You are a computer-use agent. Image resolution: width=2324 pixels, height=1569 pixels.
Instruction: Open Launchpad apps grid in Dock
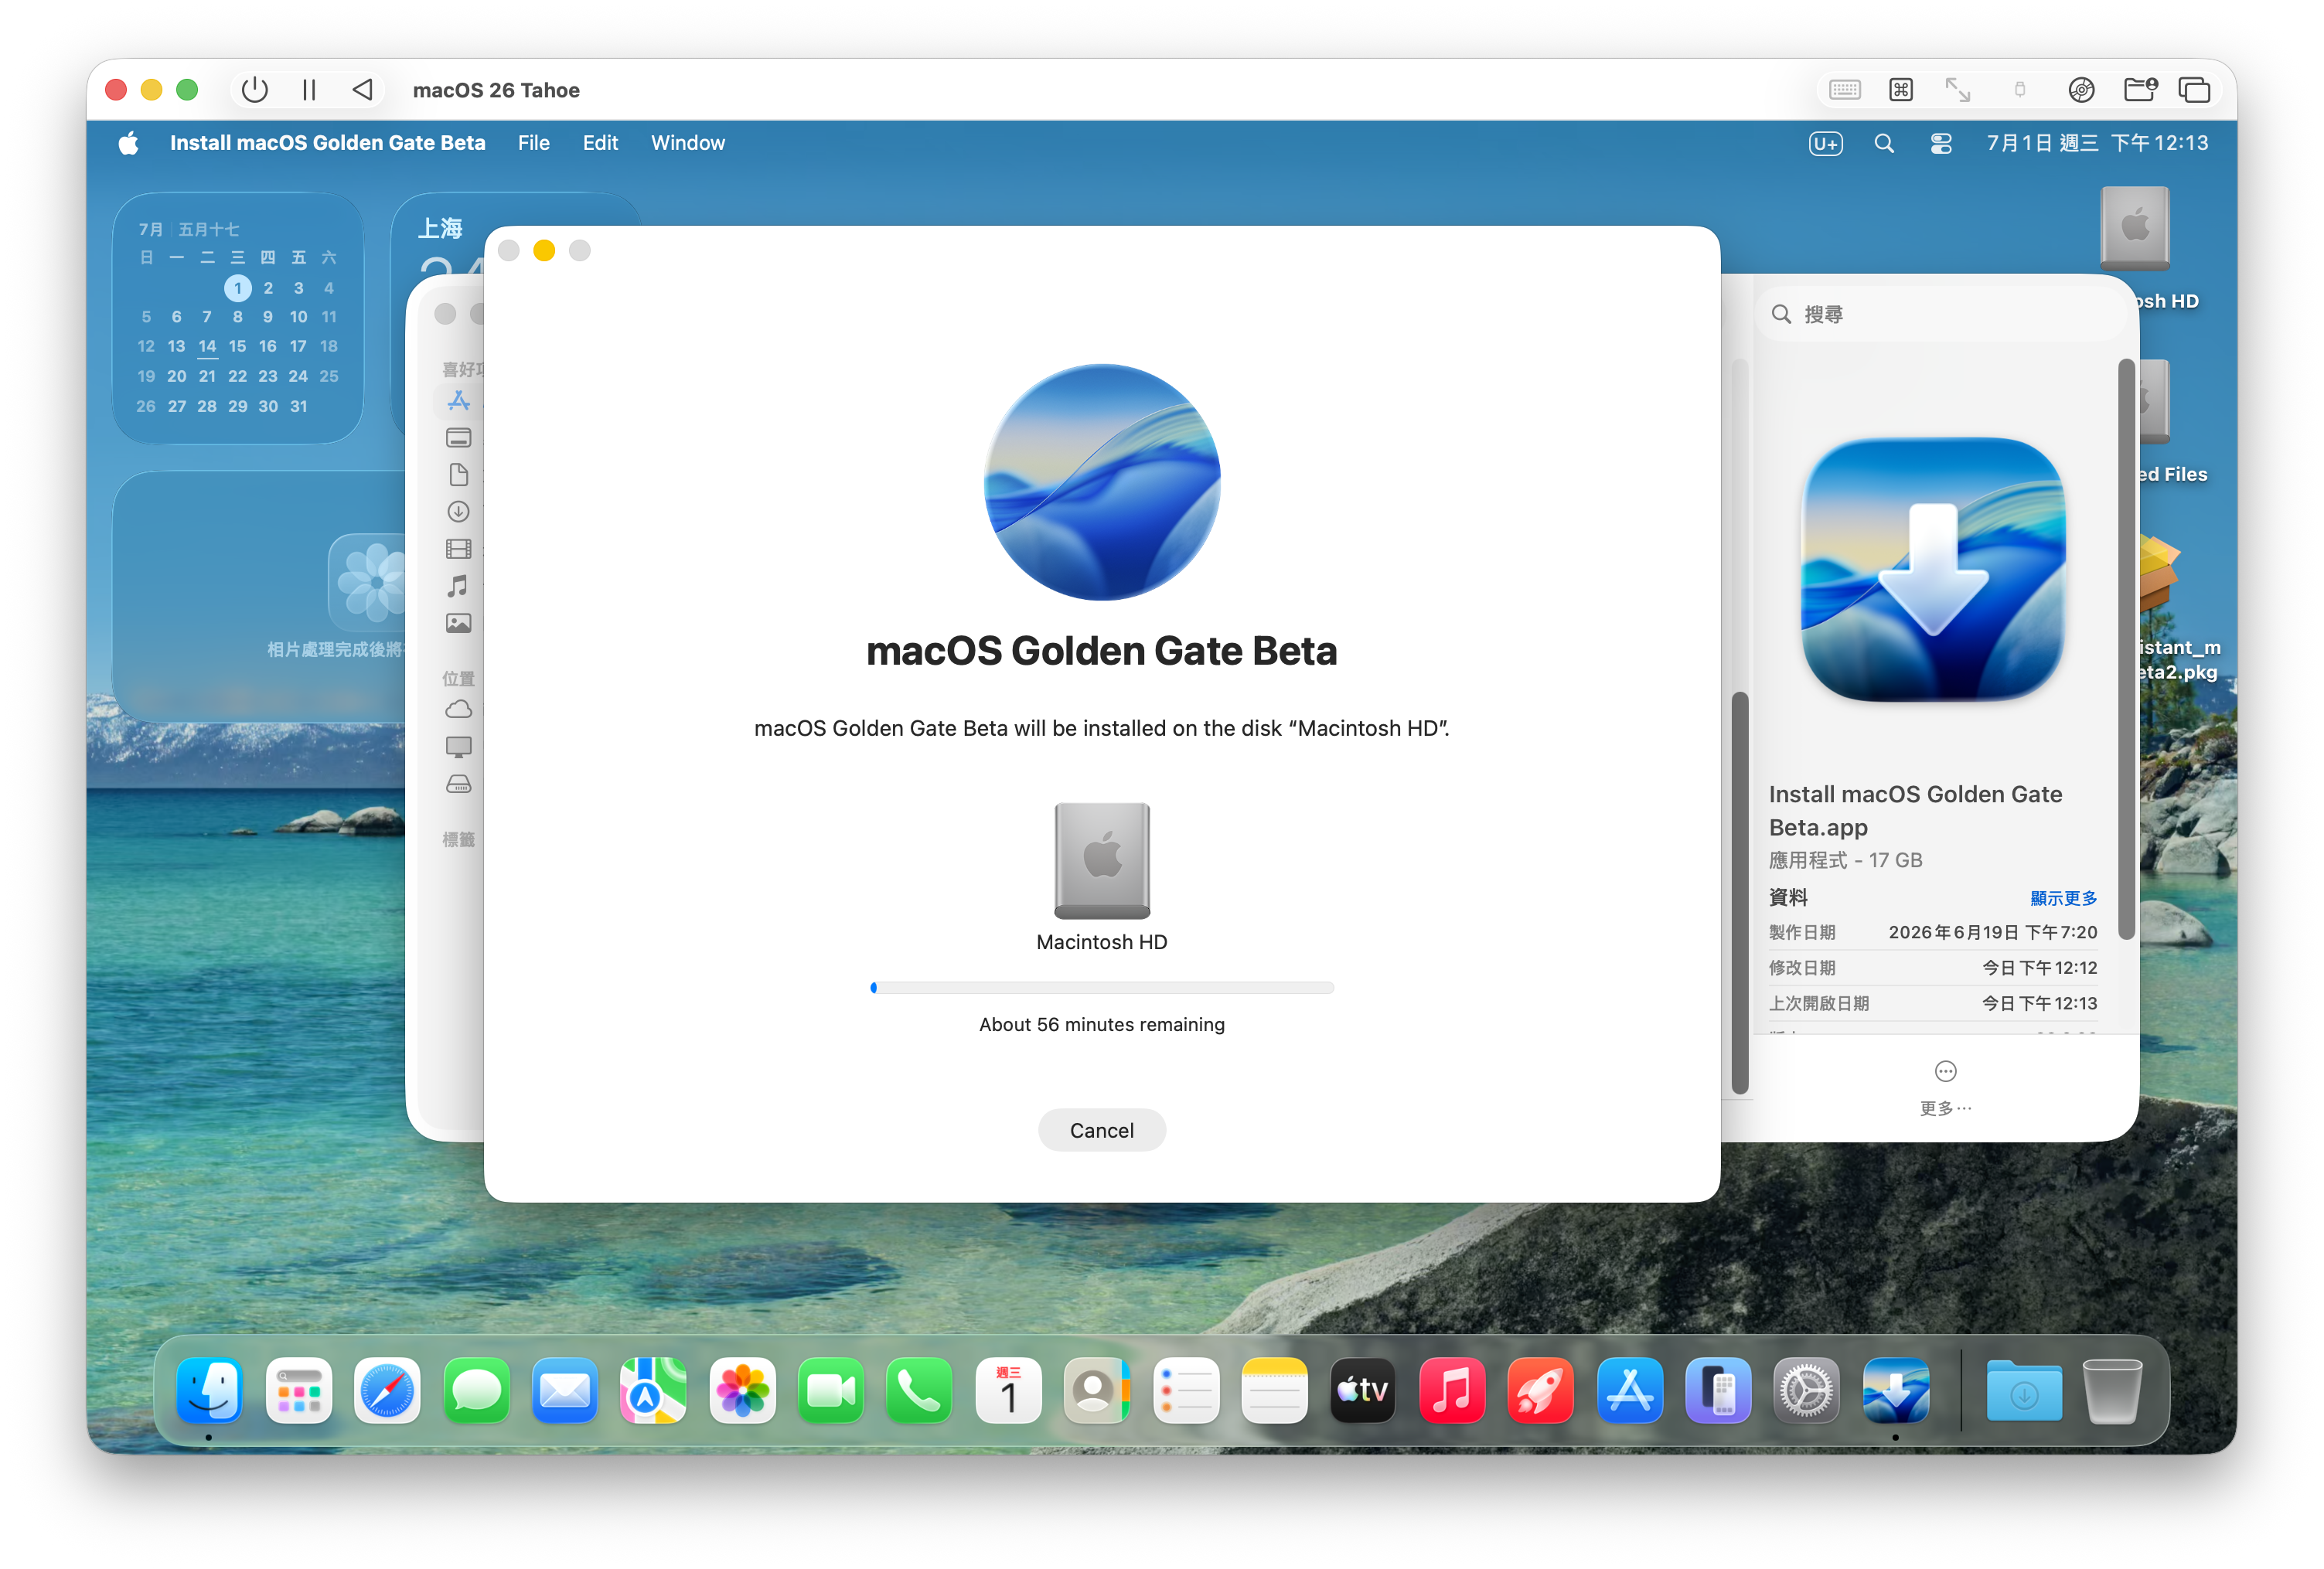pos(298,1390)
